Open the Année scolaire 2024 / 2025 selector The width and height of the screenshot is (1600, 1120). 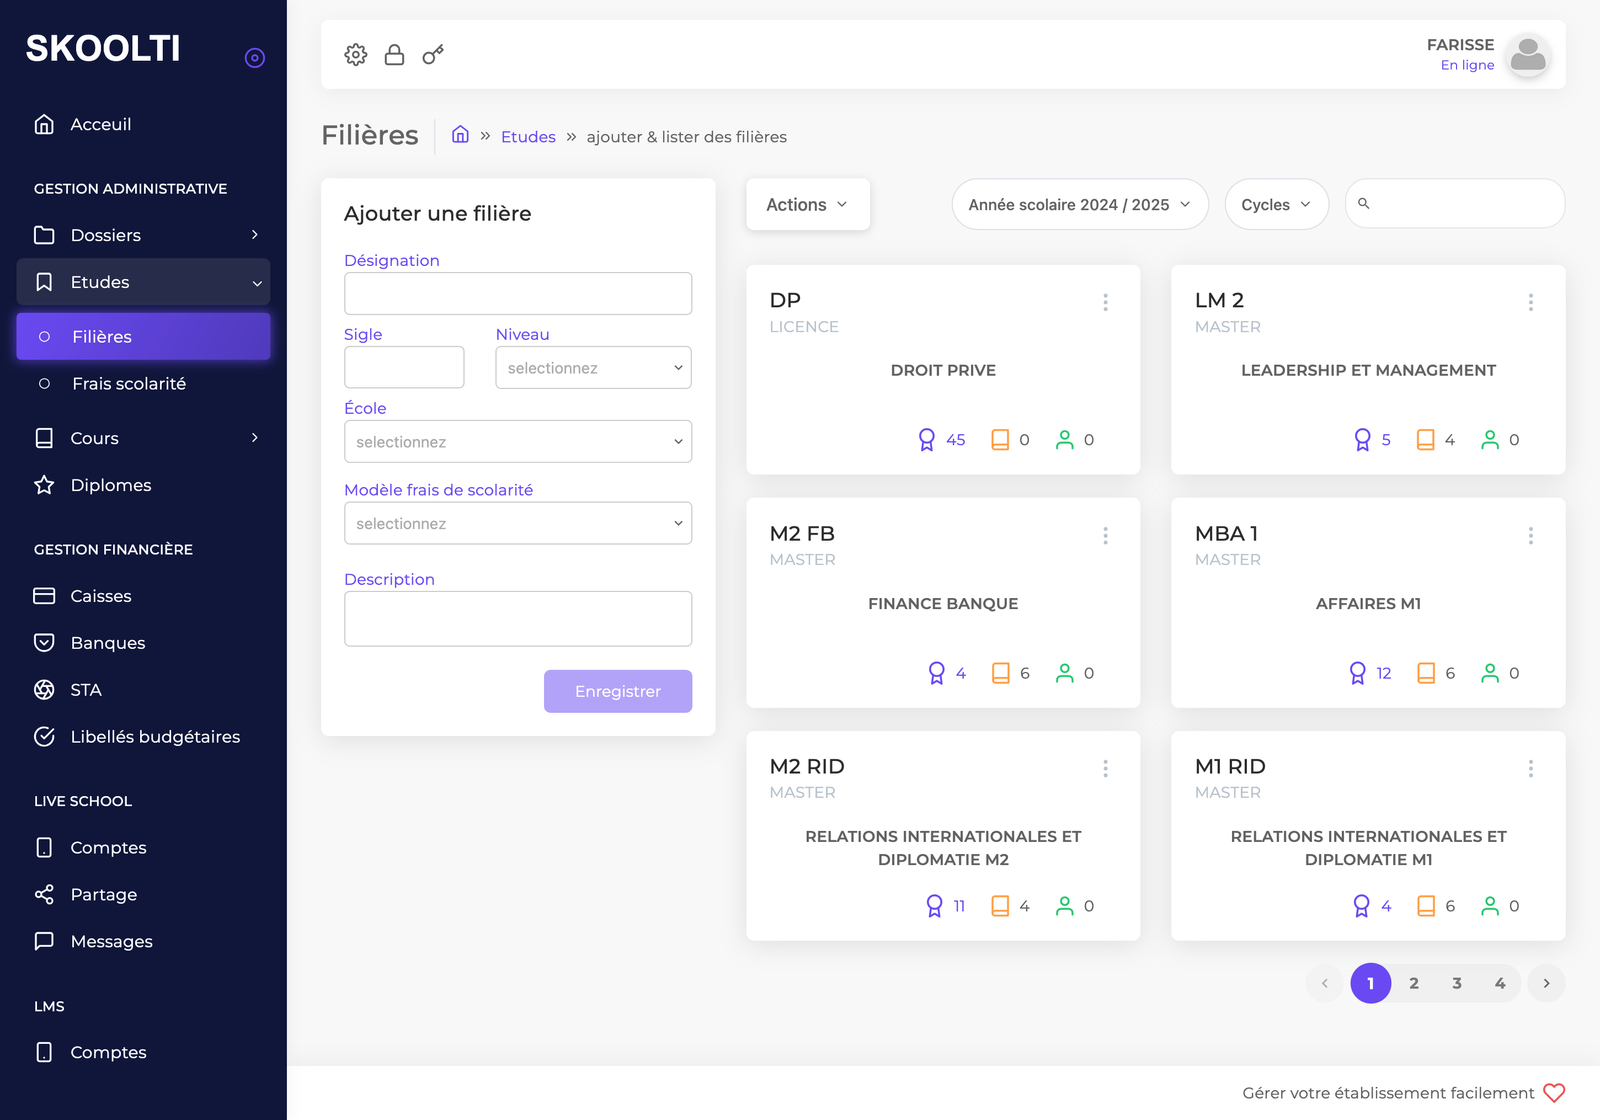point(1079,204)
